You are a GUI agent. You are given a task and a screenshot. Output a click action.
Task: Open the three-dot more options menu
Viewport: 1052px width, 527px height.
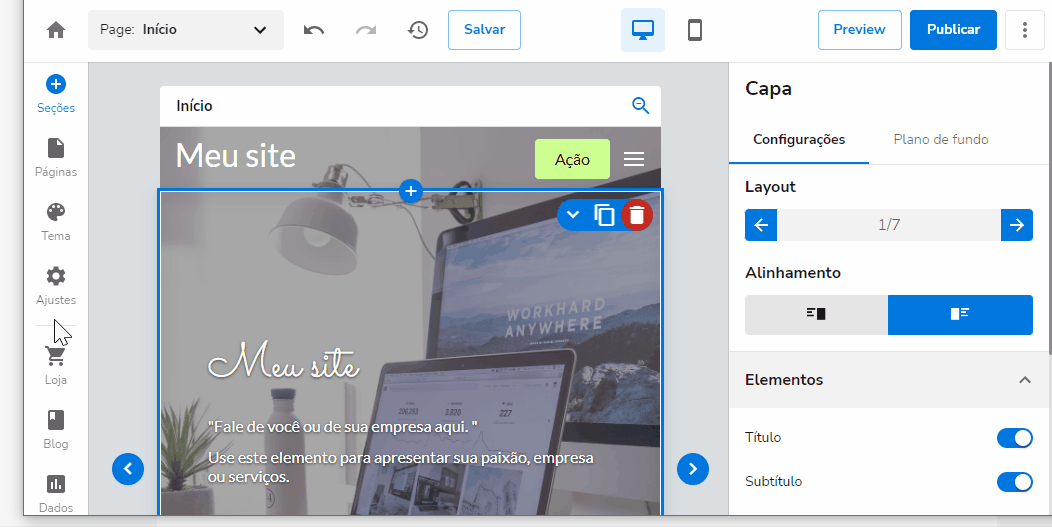1024,30
